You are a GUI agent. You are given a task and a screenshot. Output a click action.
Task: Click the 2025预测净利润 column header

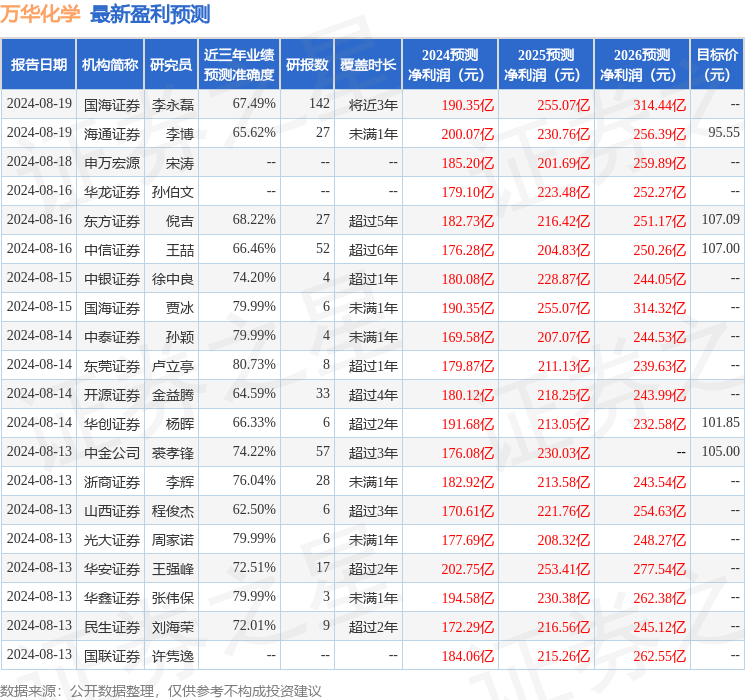point(546,65)
